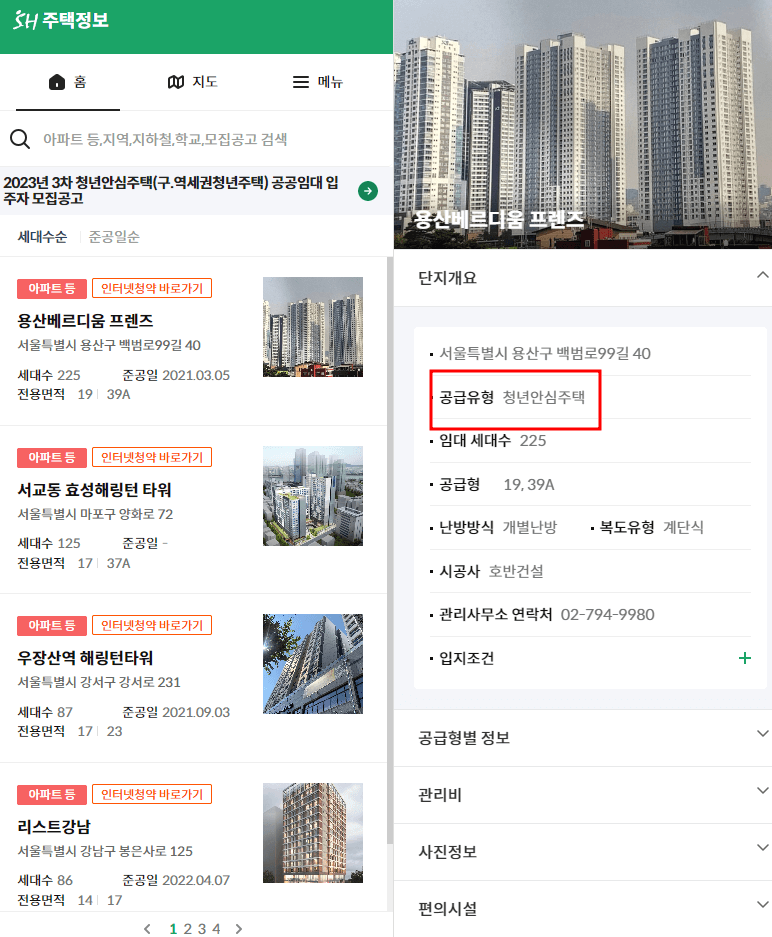Expand the 입지조건 row
The image size is (772, 937).
pyautogui.click(x=590, y=658)
